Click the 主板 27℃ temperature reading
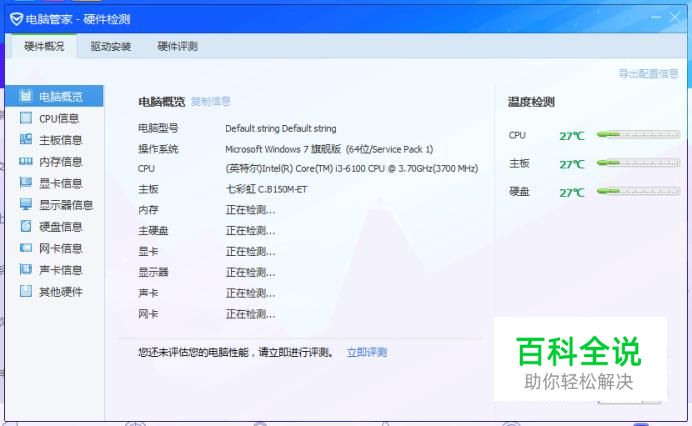The width and height of the screenshot is (692, 426). pyautogui.click(x=572, y=165)
